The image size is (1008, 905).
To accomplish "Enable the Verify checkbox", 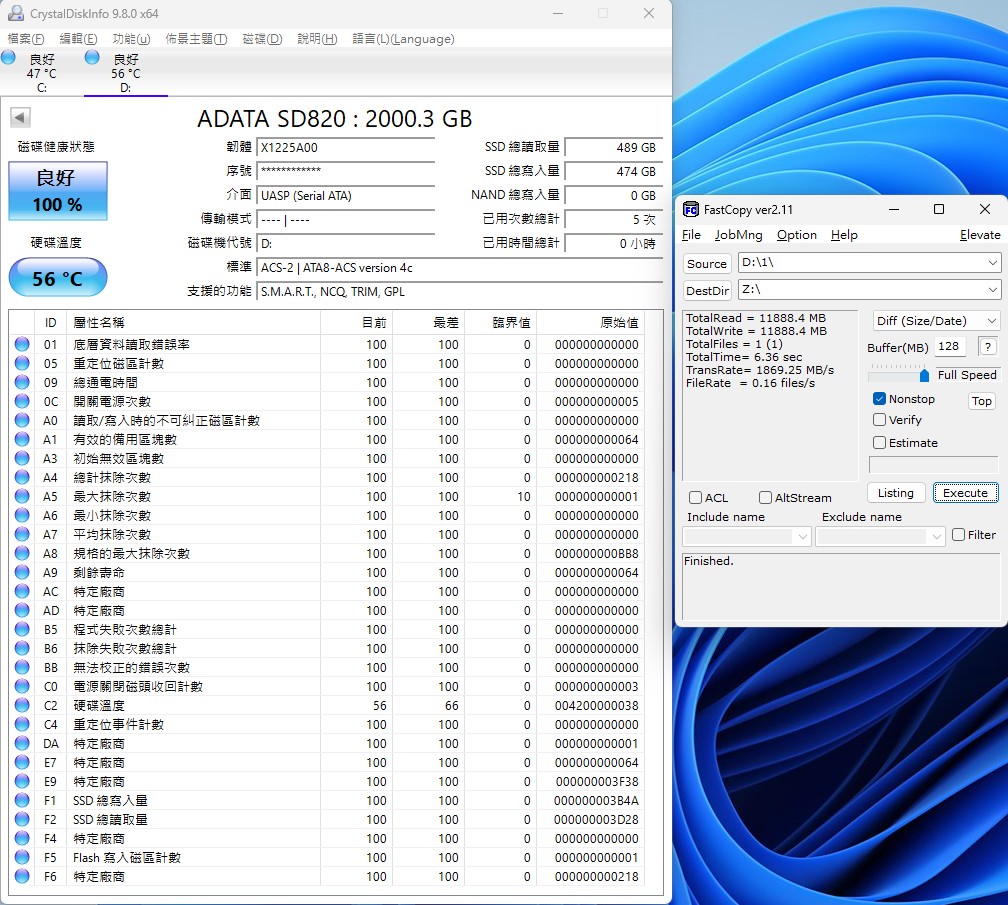I will coord(879,420).
